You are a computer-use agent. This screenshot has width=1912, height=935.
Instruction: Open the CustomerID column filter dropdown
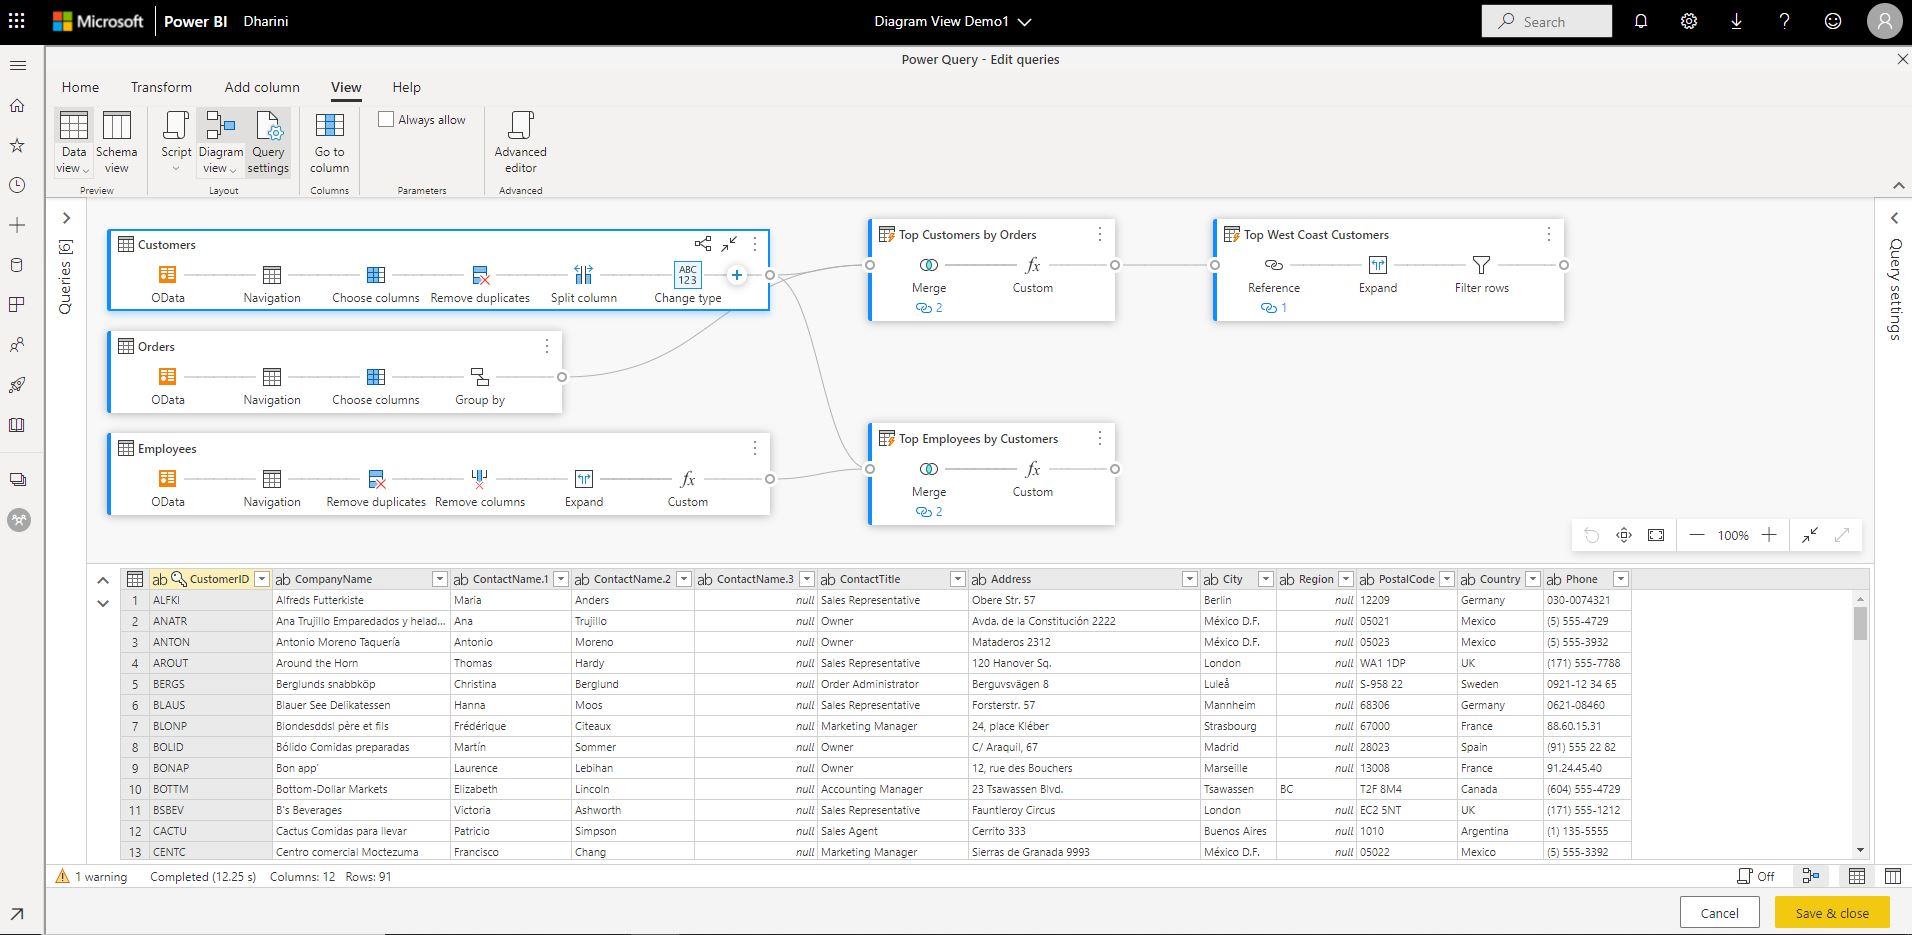pos(262,579)
